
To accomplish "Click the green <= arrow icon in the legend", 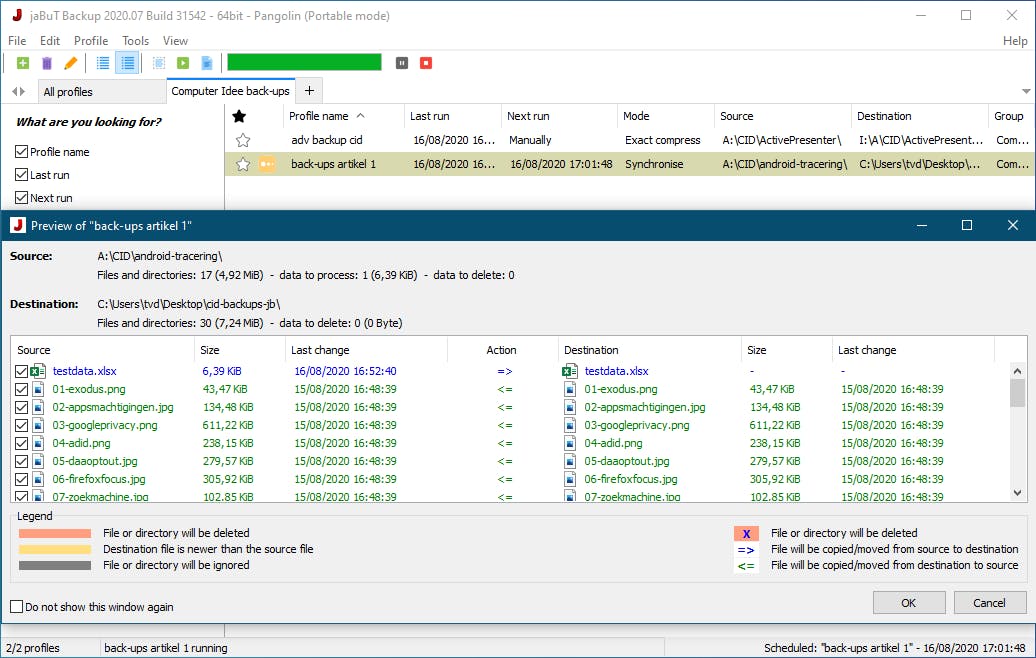I will (746, 566).
